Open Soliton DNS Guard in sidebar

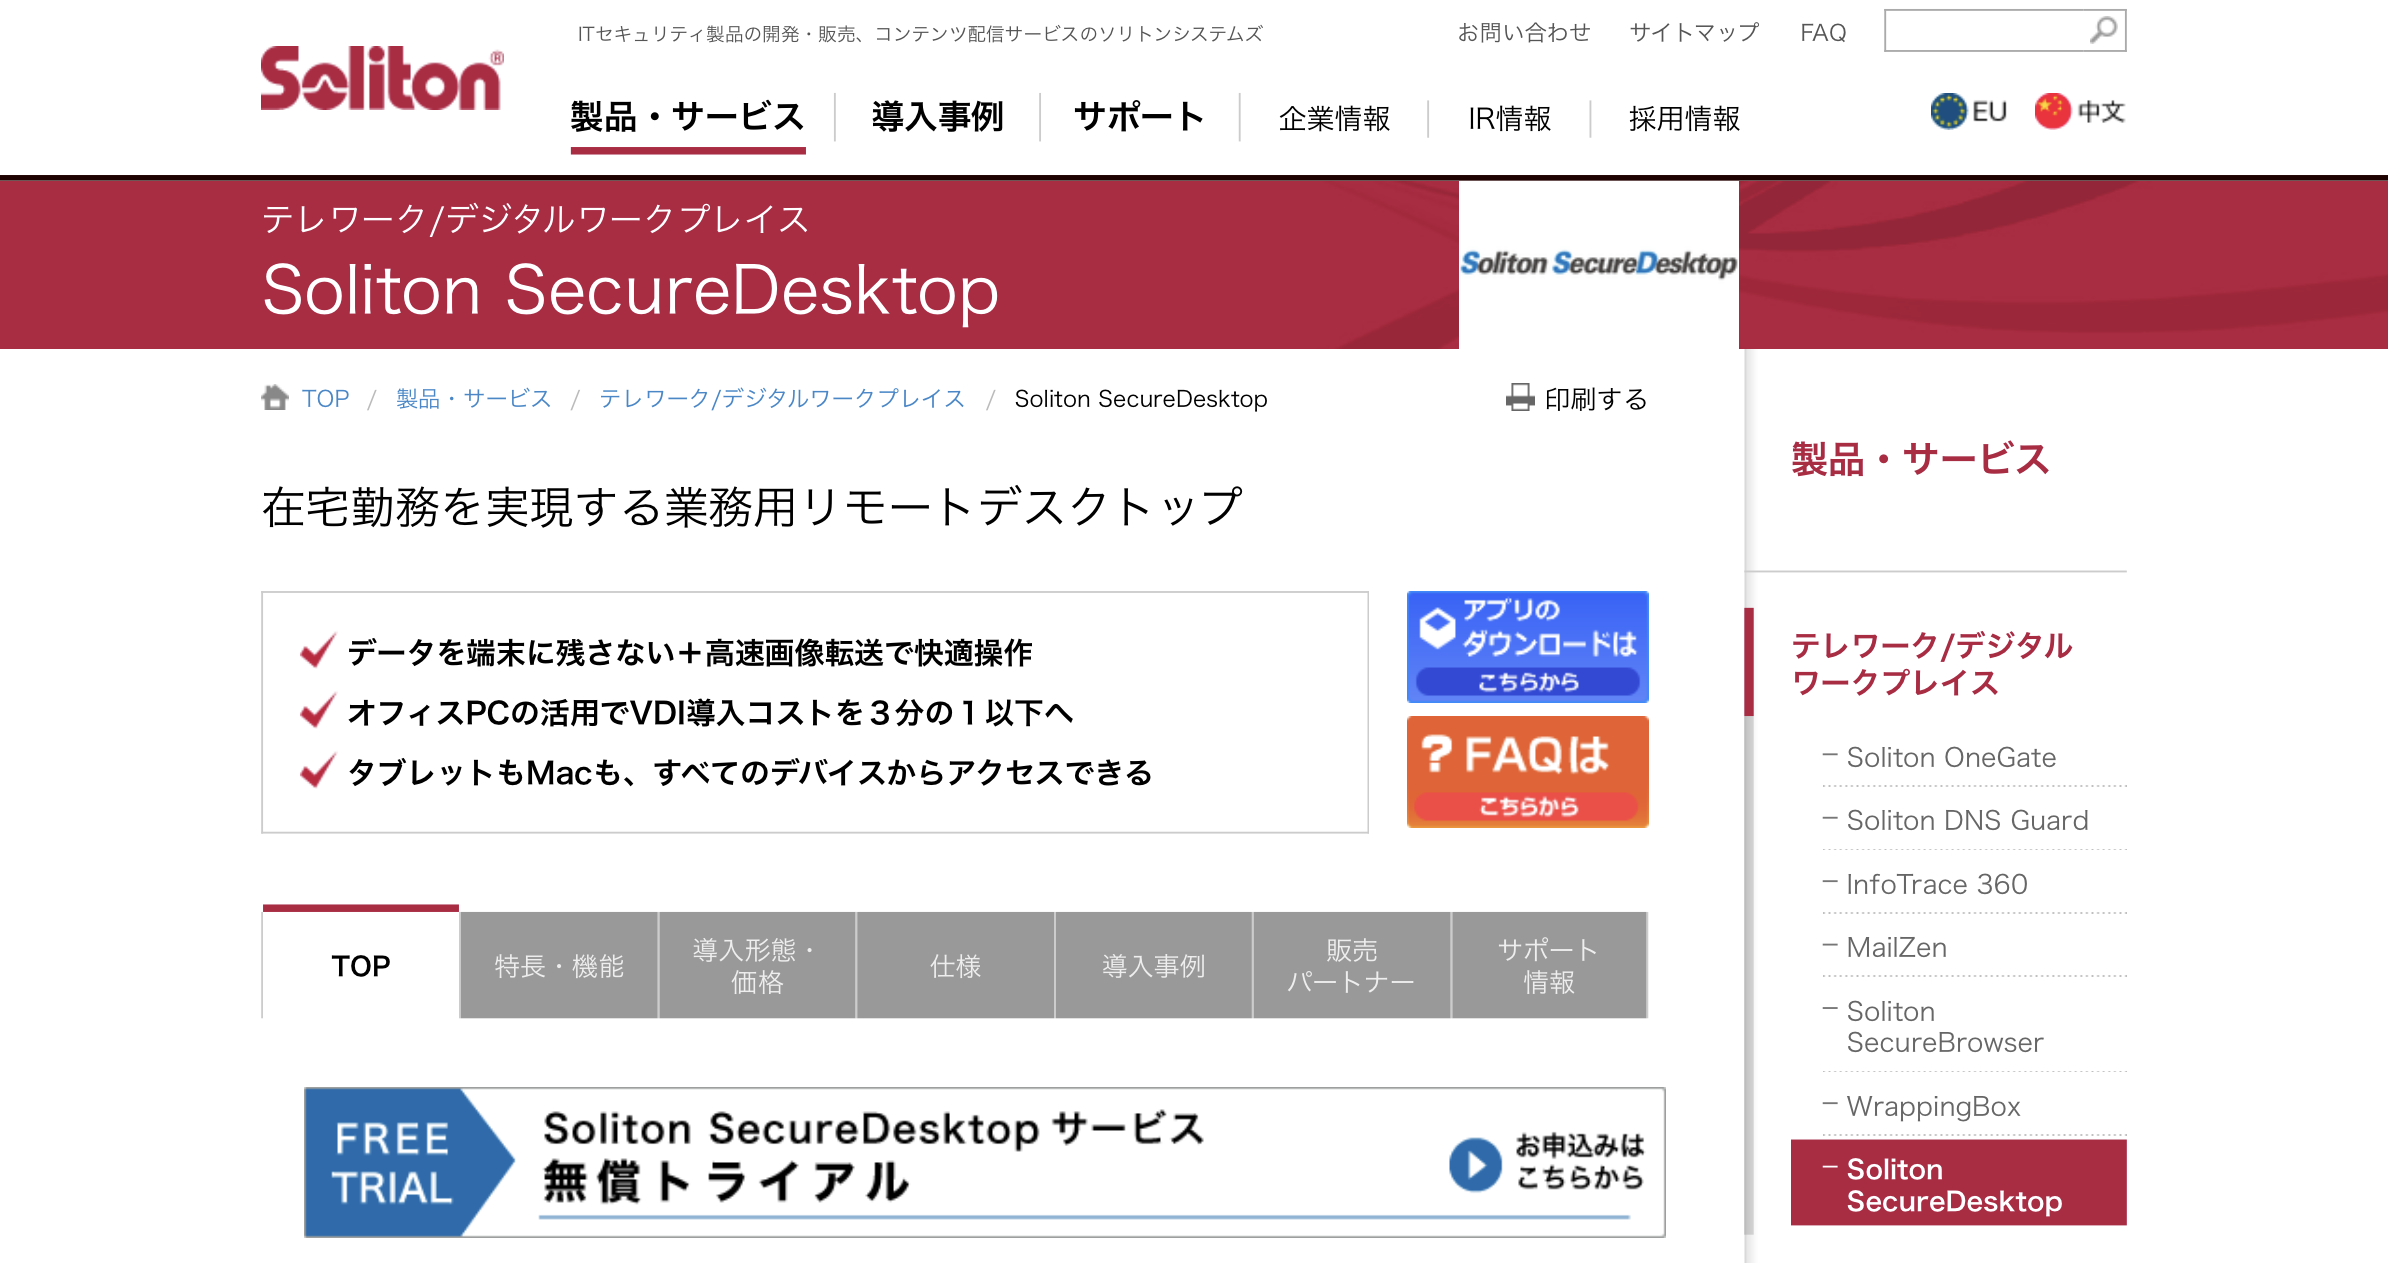click(x=1967, y=820)
